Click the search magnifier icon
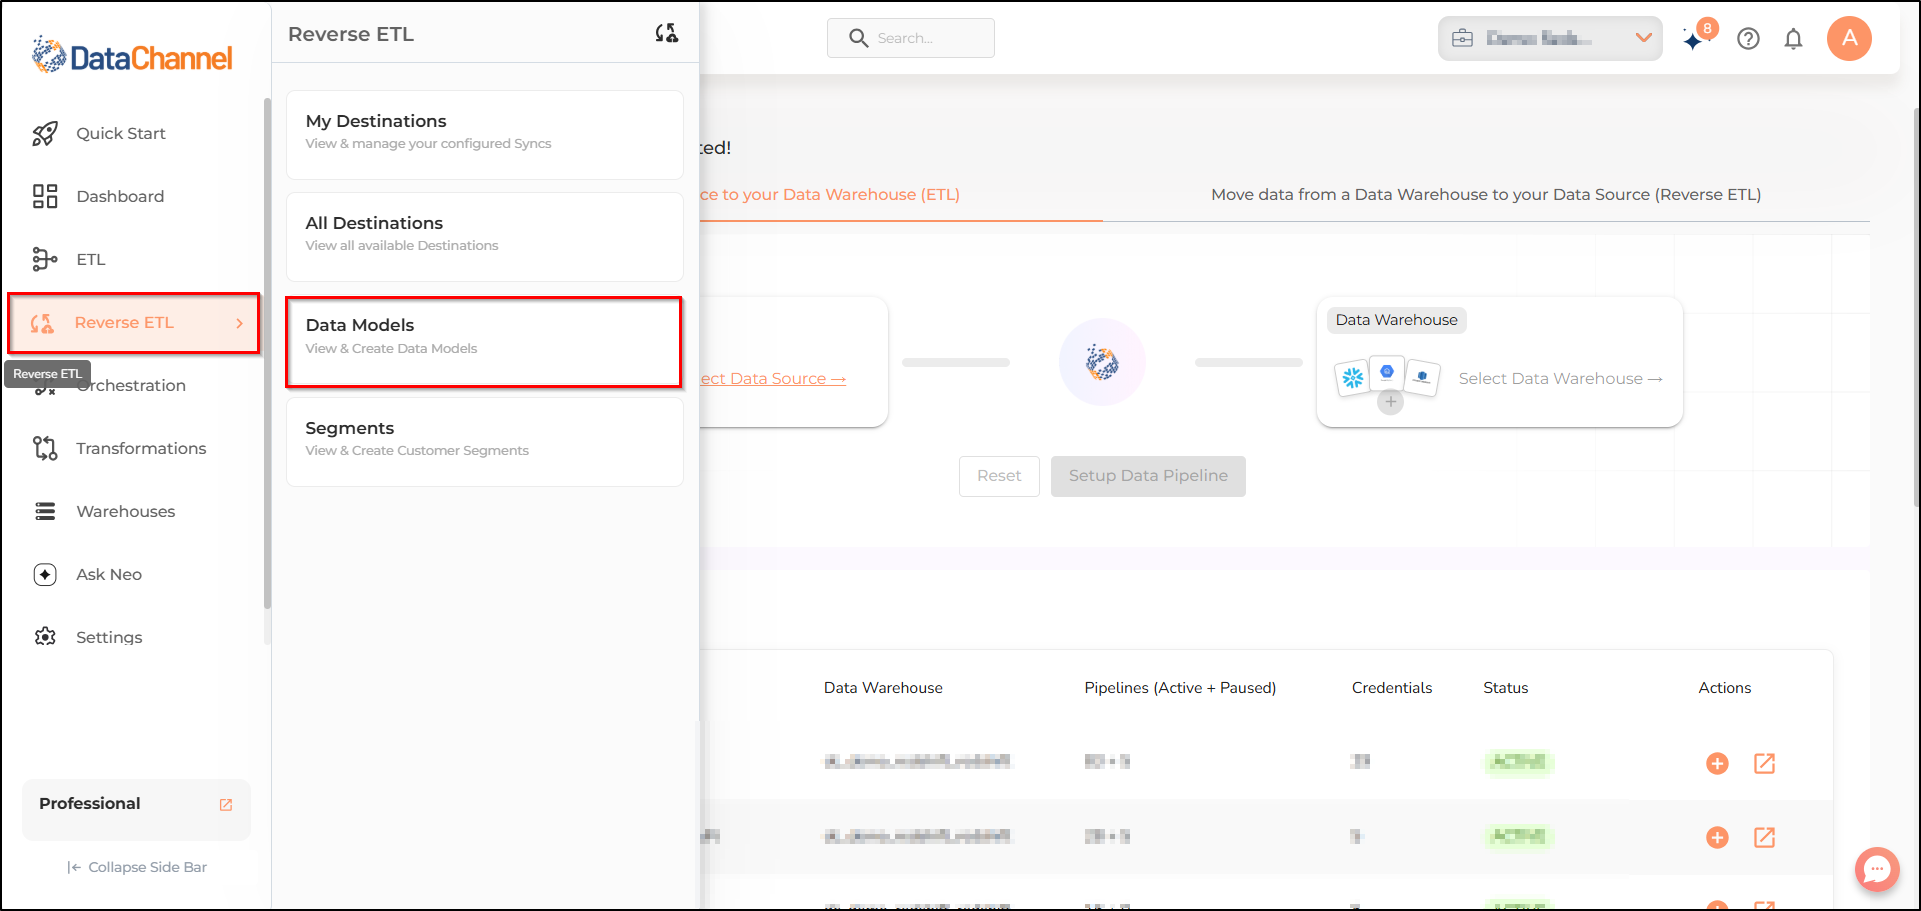Screen dimensions: 1921x911 point(858,38)
